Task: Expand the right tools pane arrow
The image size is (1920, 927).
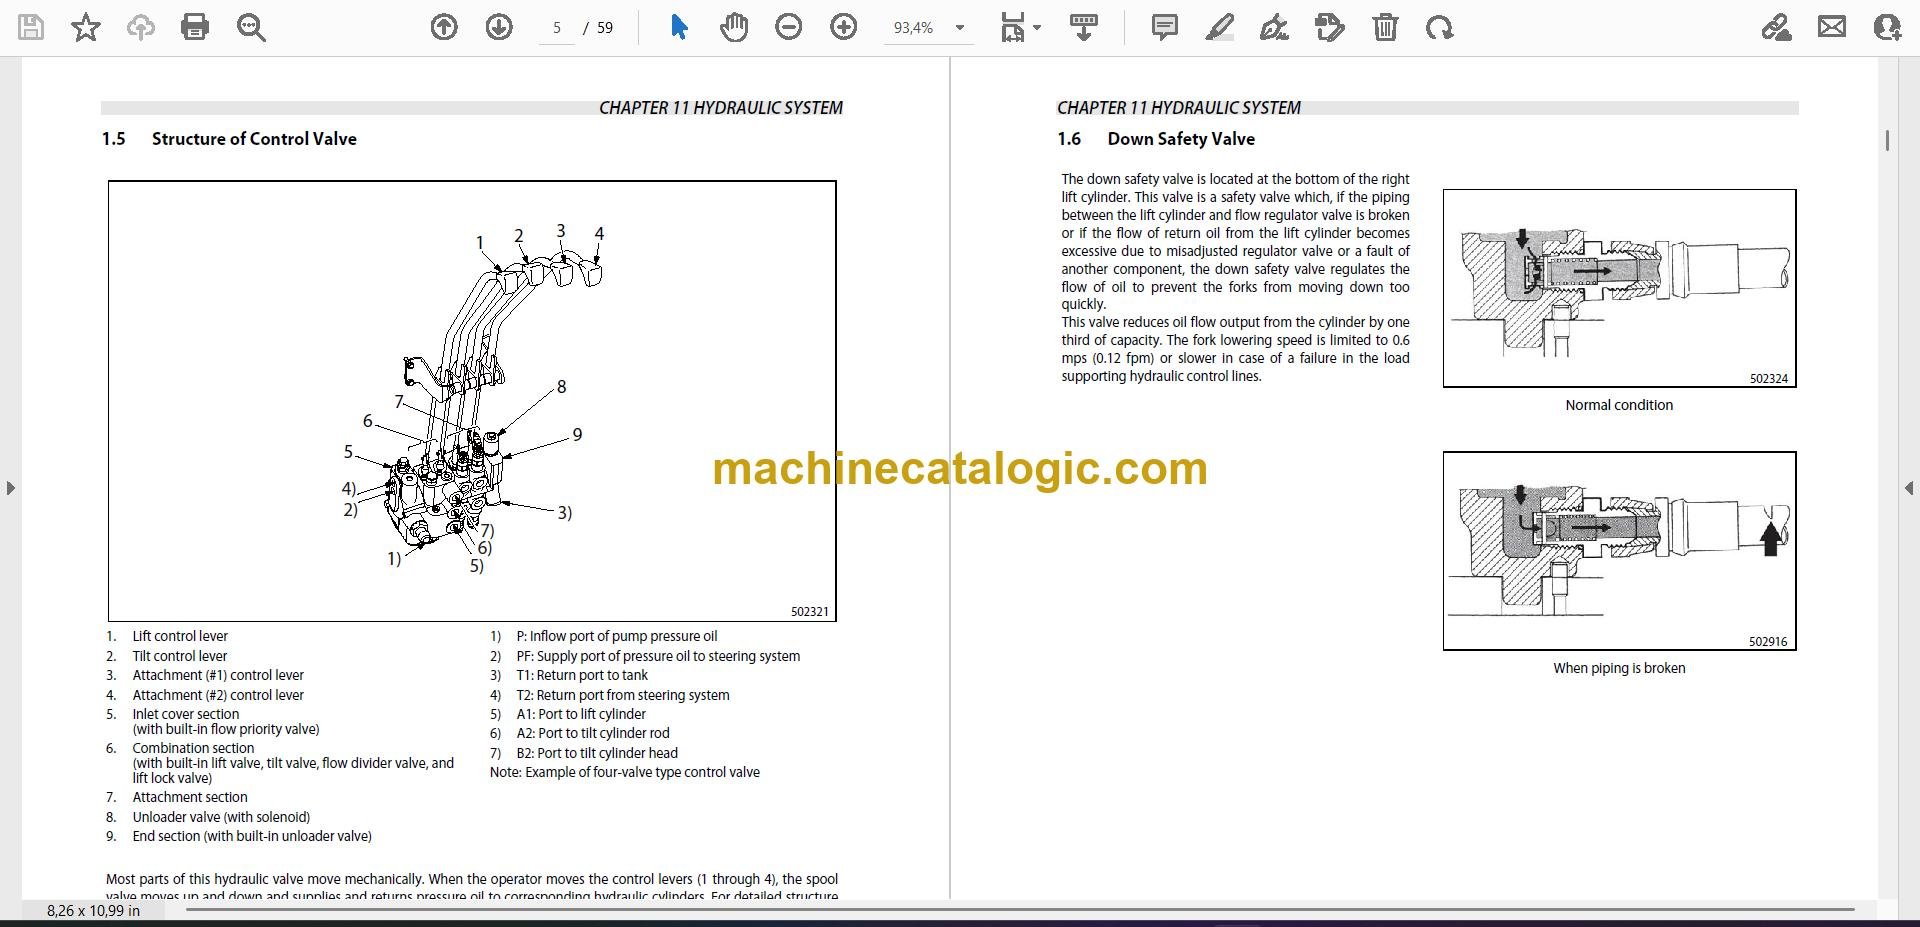Action: click(x=1909, y=488)
